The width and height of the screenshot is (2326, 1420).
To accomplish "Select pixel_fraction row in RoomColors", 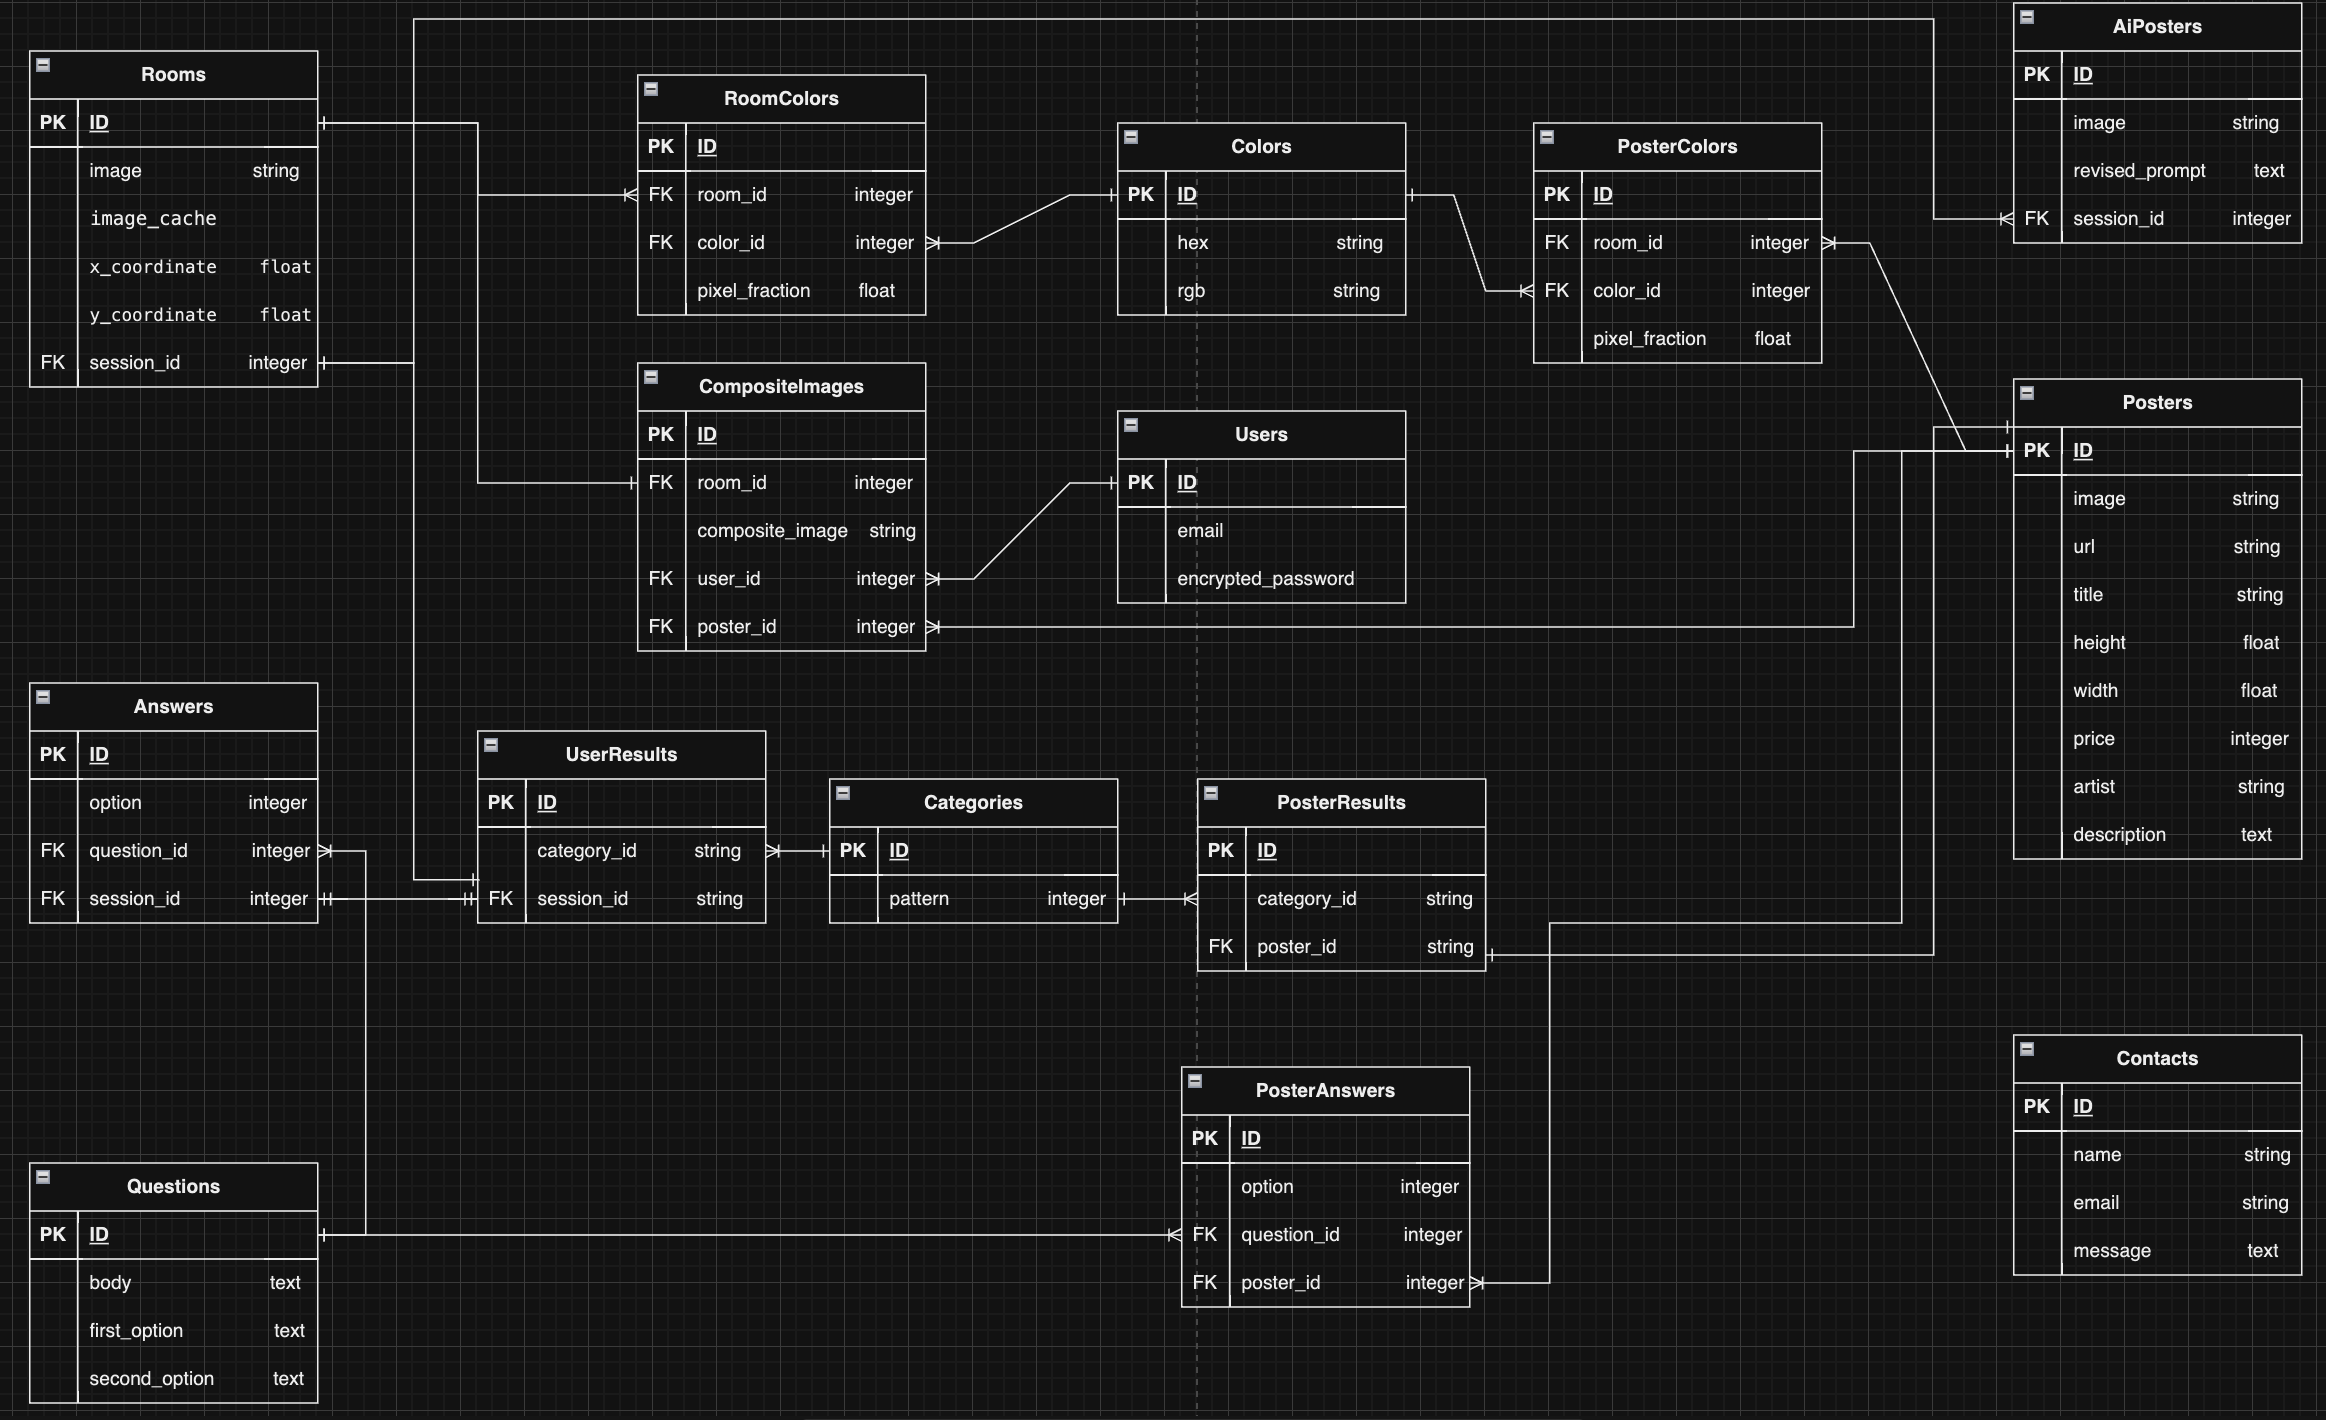I will tap(781, 291).
